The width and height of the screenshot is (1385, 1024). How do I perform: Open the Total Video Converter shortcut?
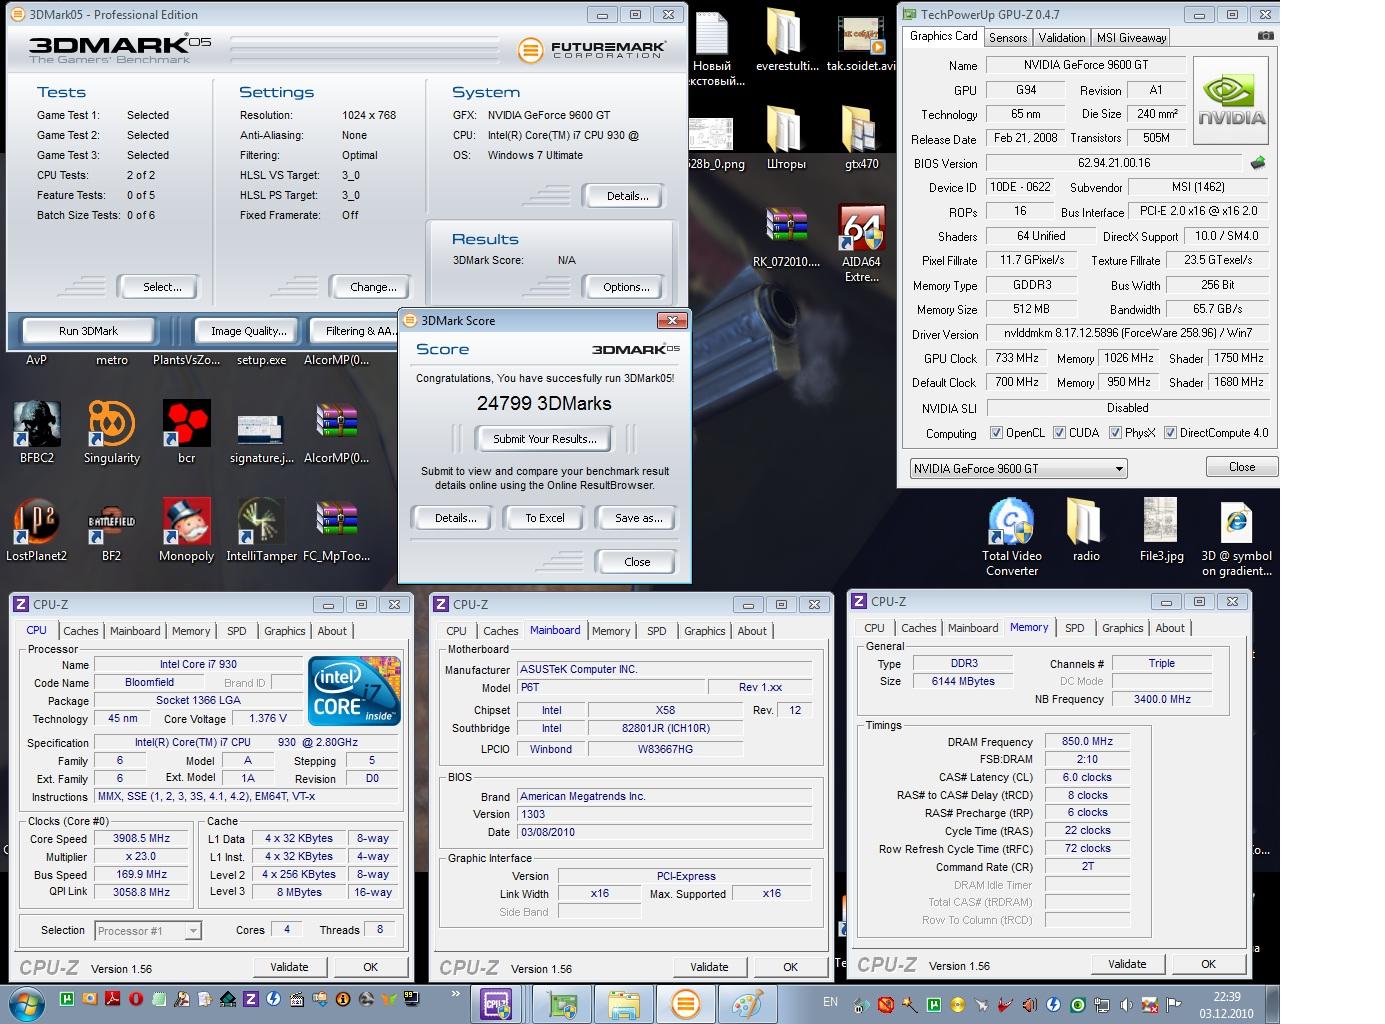click(1012, 538)
